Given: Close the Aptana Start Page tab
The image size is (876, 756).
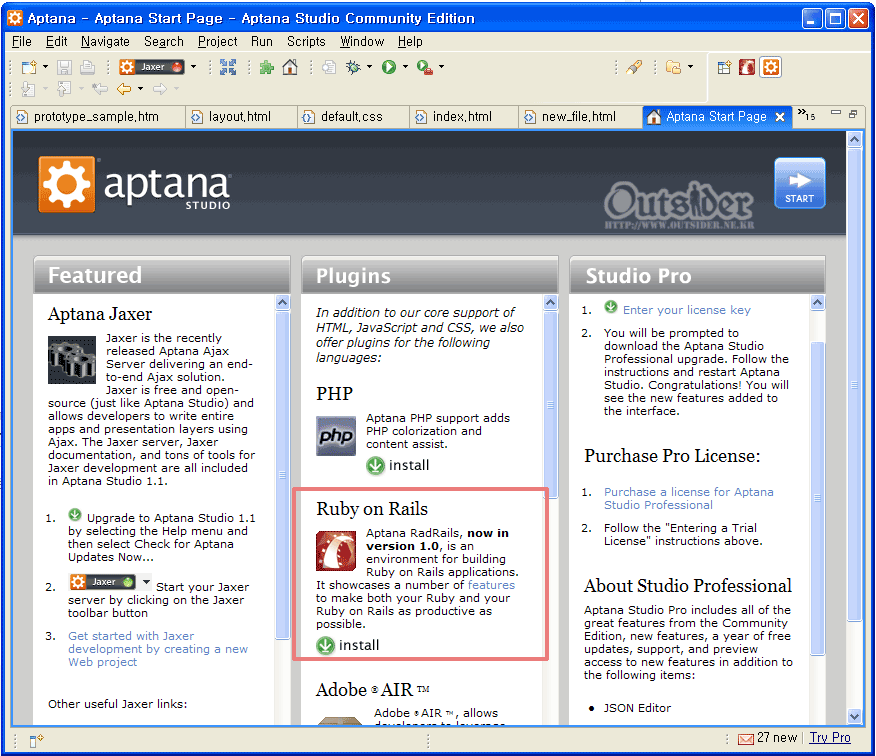Looking at the screenshot, I should pyautogui.click(x=780, y=117).
